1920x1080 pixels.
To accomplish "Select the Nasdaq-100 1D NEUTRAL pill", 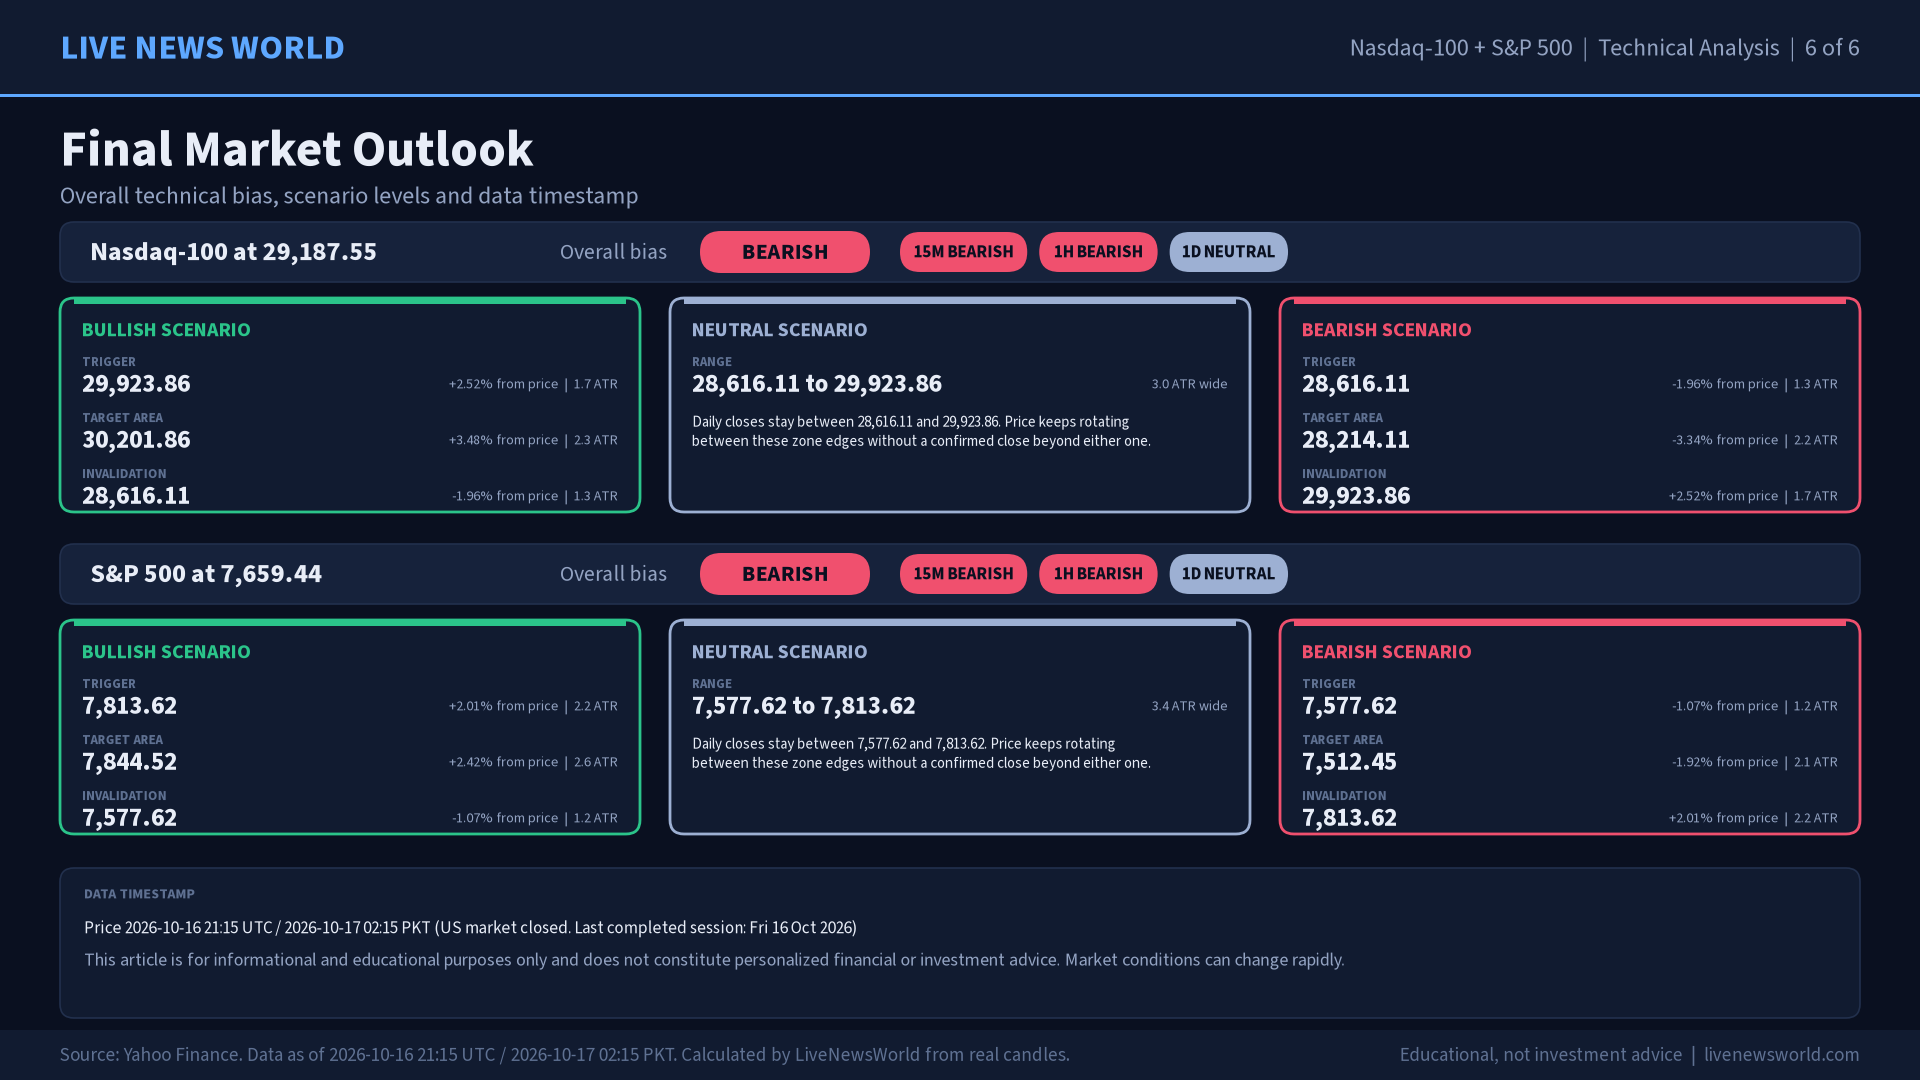I will pos(1228,252).
